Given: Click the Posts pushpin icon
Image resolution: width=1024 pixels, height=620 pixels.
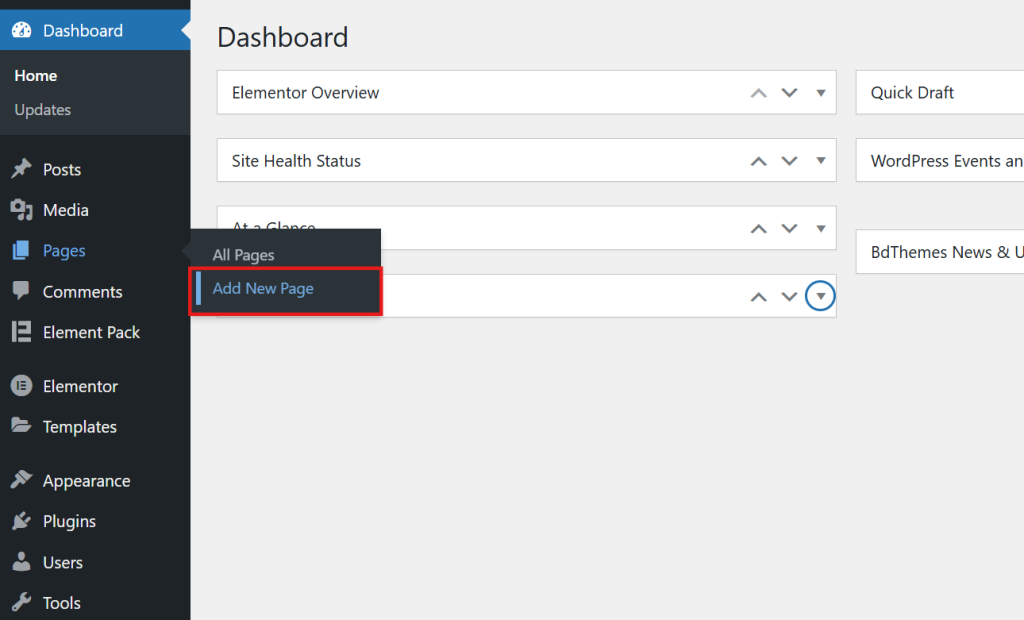Looking at the screenshot, I should (21, 169).
